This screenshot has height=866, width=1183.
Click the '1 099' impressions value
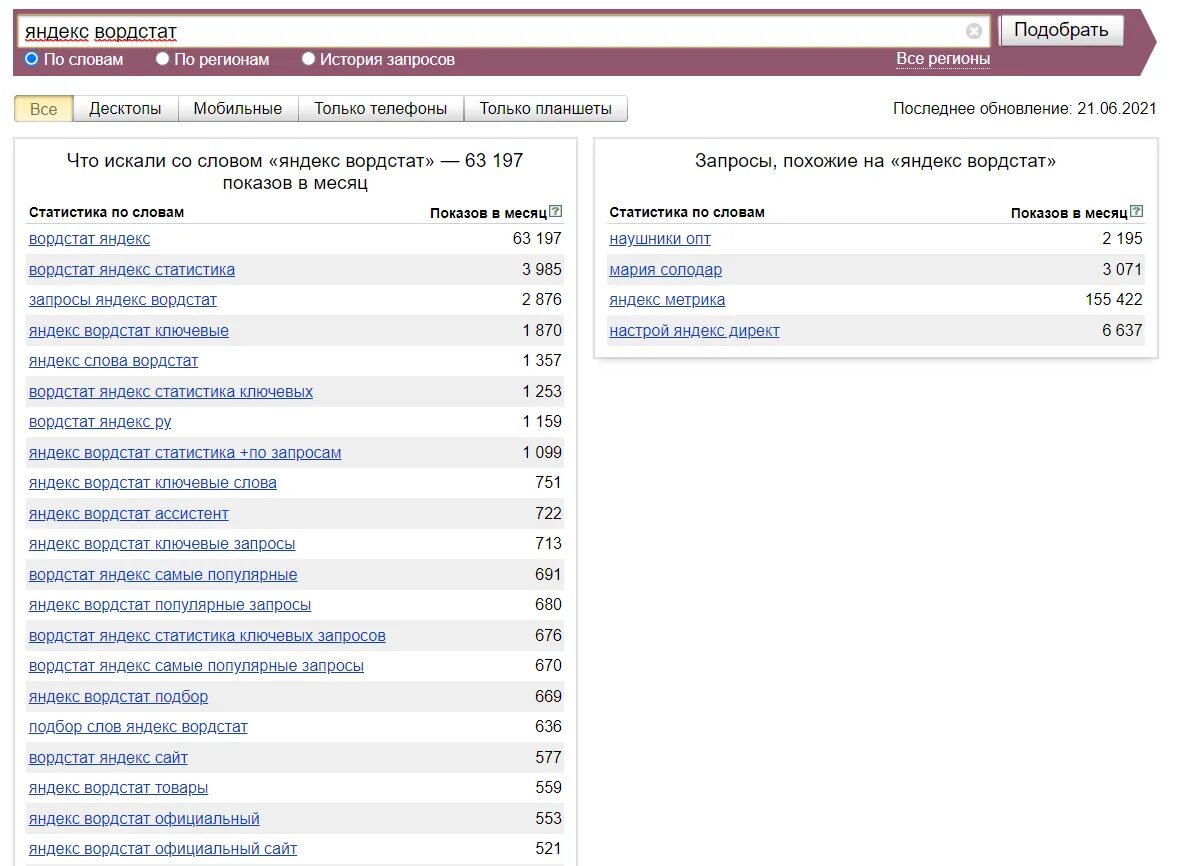(x=542, y=453)
